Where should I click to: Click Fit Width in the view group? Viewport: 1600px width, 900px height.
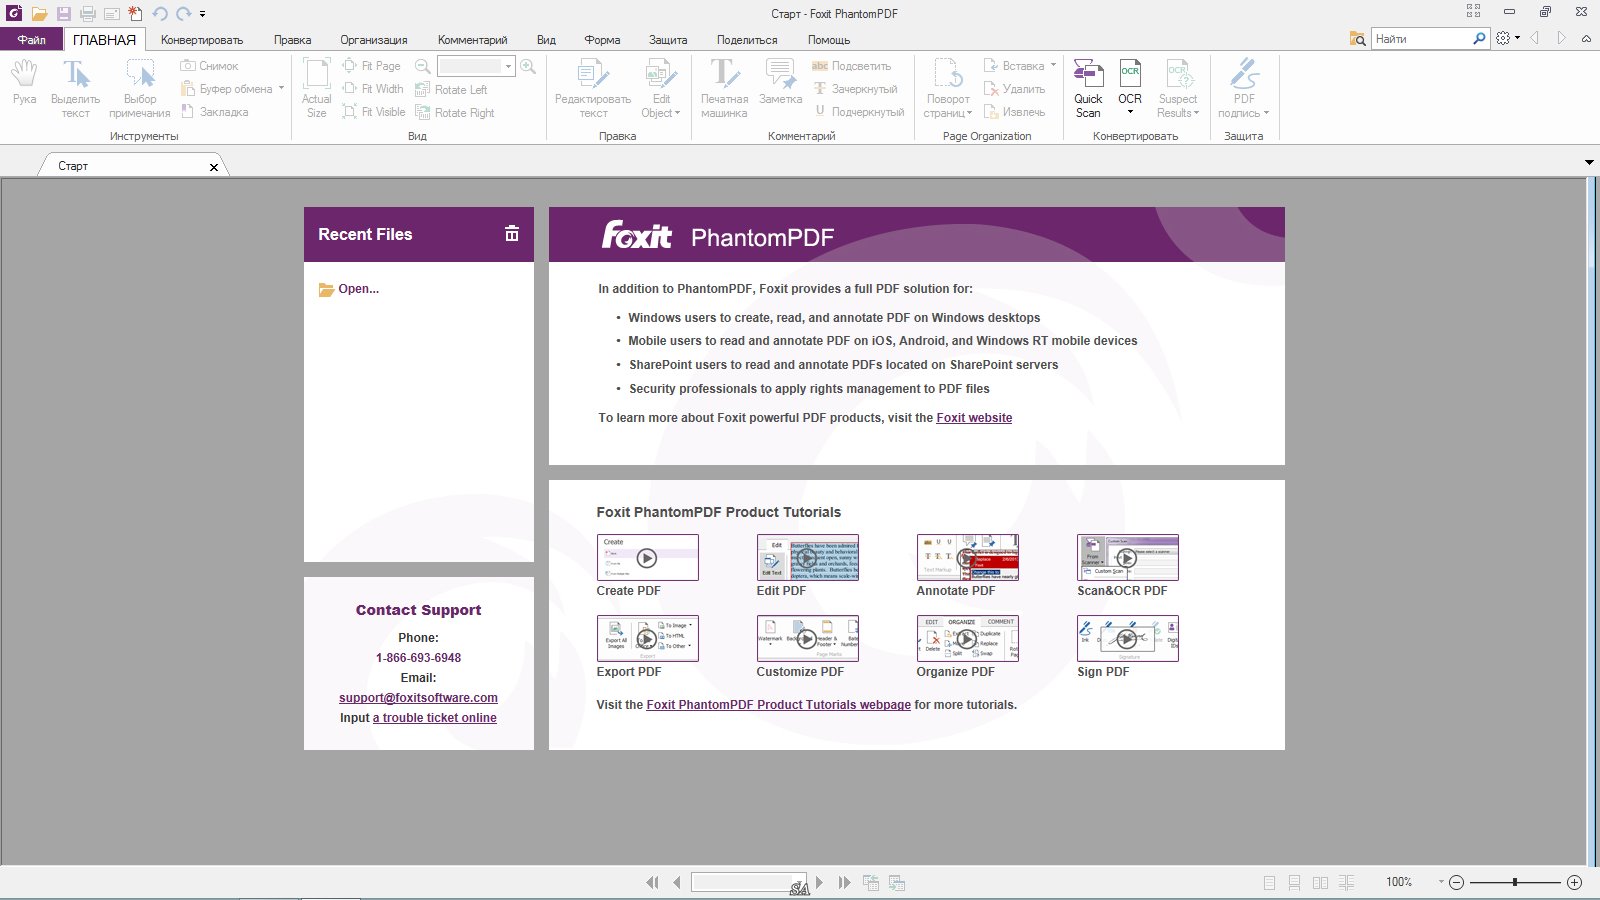coord(373,89)
